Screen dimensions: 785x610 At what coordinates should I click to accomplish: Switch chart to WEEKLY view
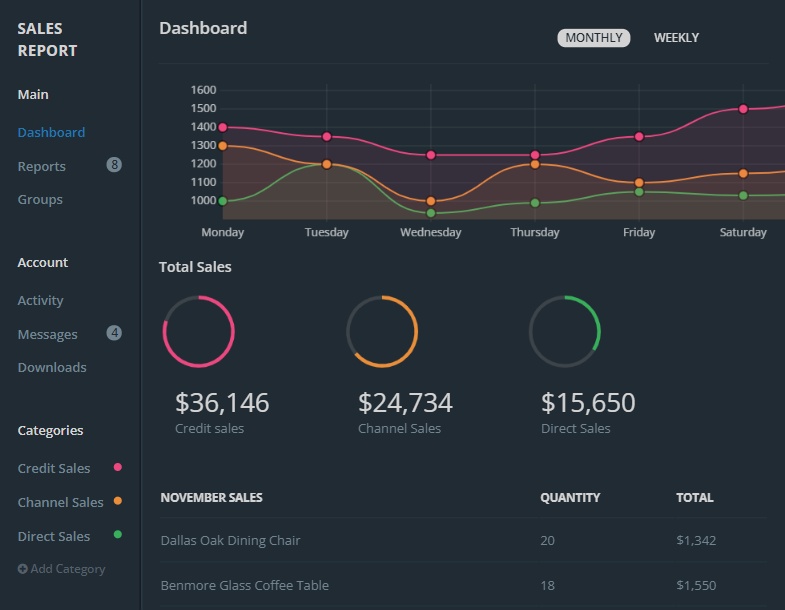point(676,38)
